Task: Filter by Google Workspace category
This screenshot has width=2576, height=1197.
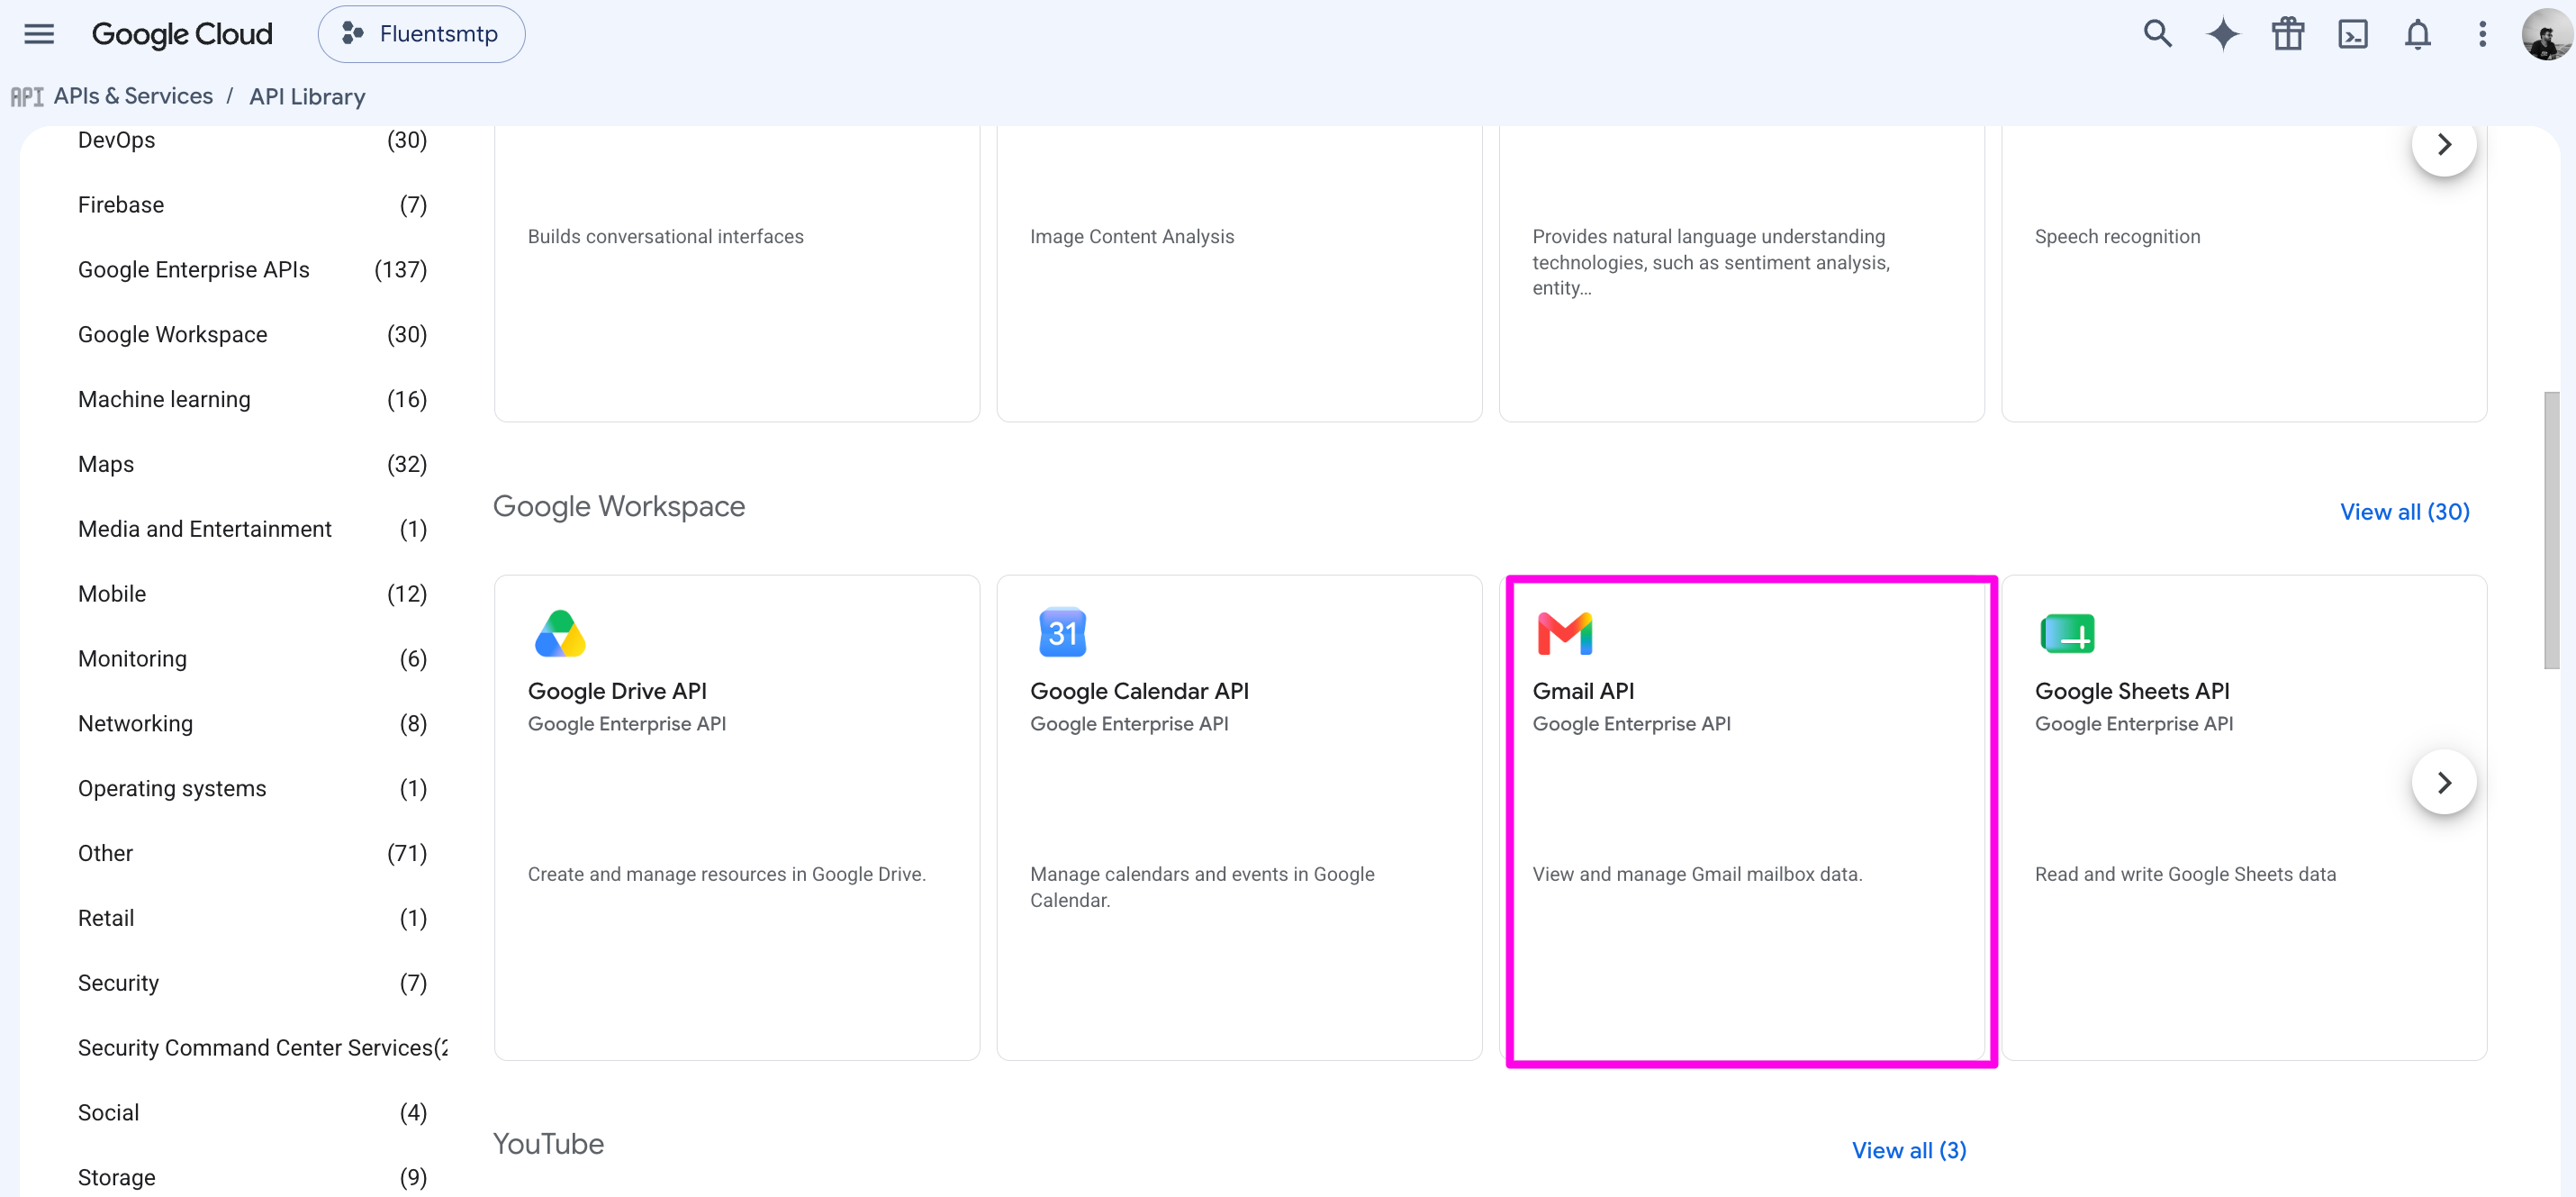Action: pos(252,335)
